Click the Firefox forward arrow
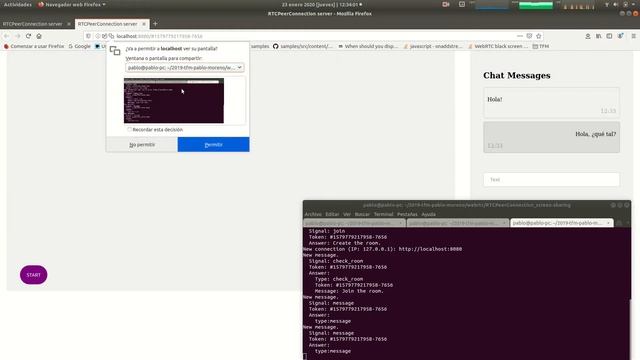This screenshot has width=640, height=360. (x=18, y=36)
